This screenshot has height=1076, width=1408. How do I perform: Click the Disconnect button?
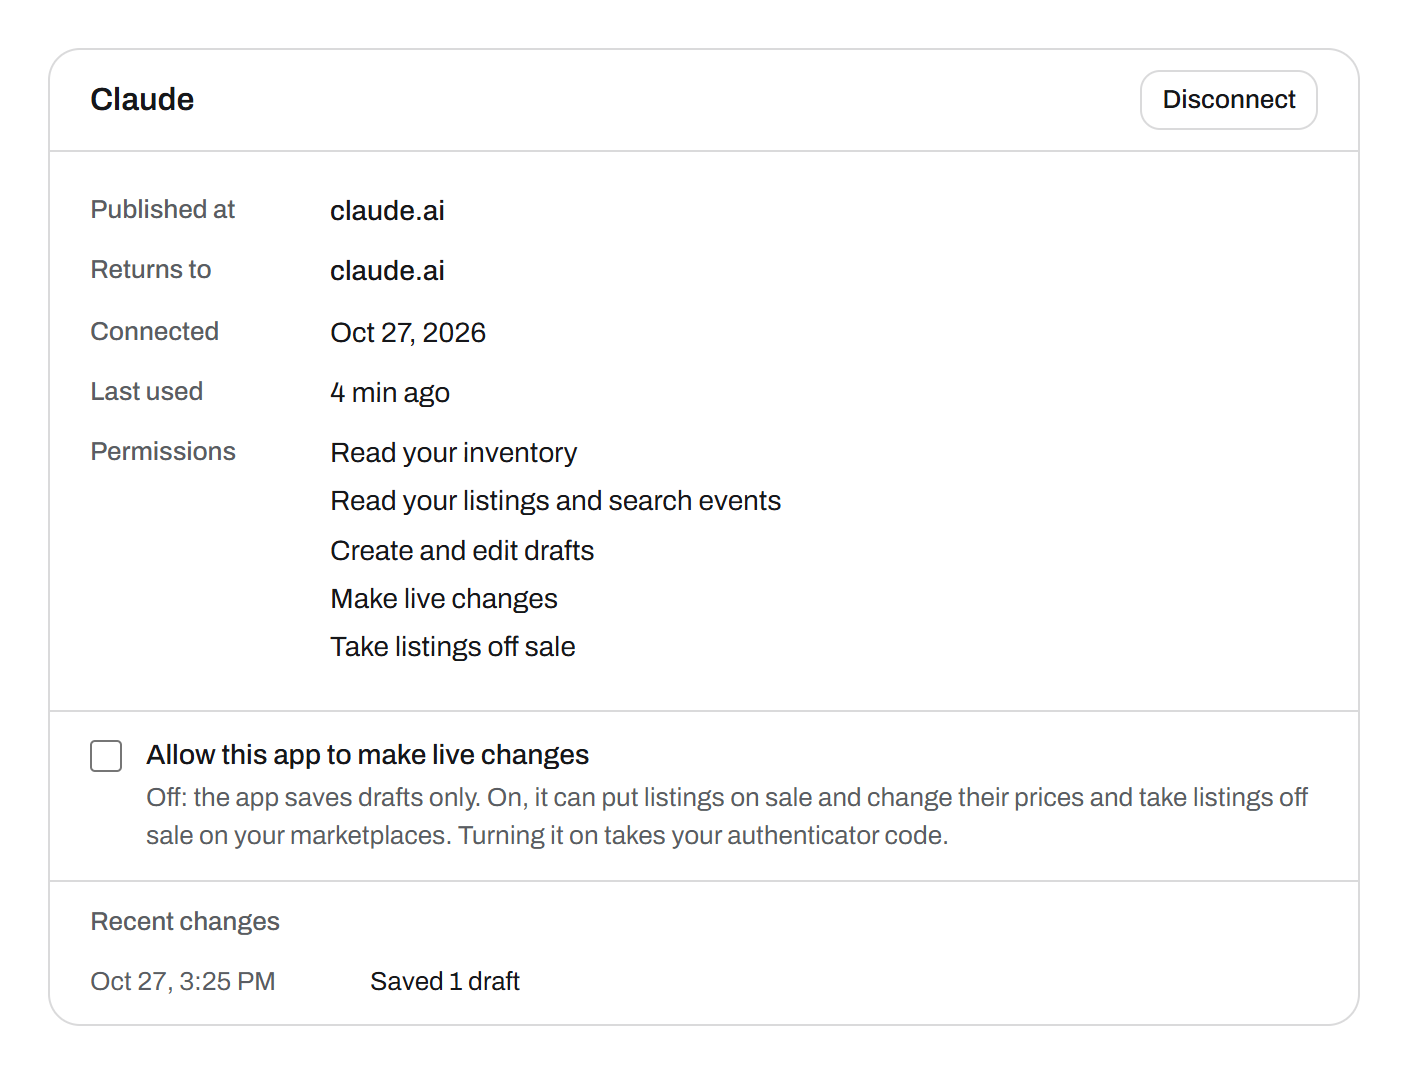(1228, 100)
